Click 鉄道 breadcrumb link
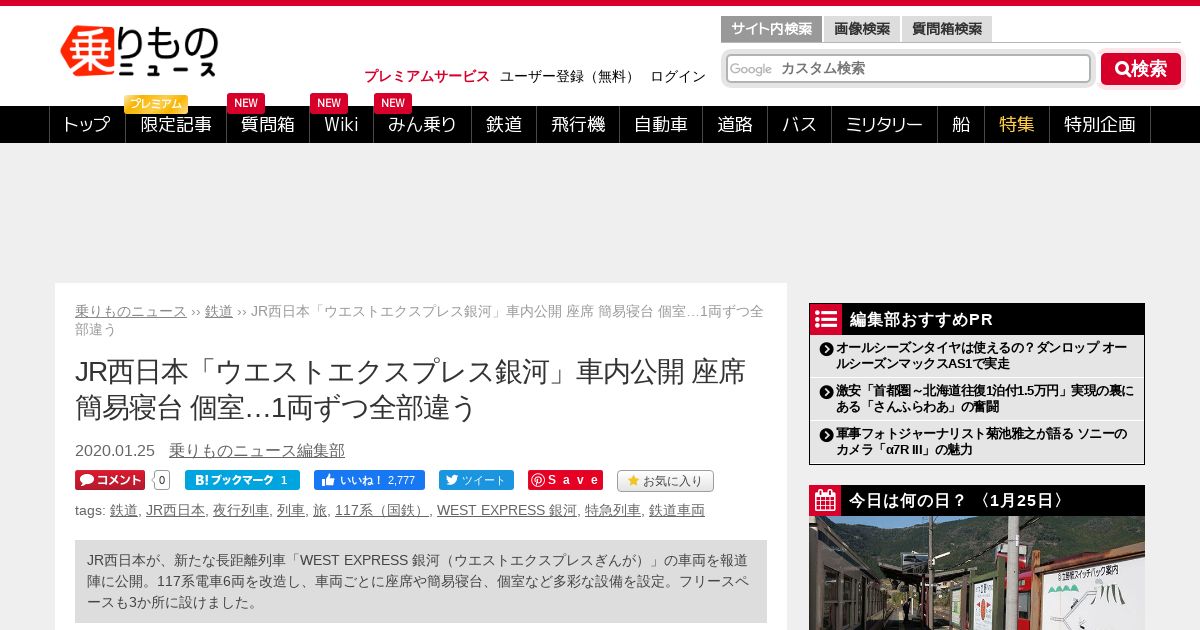The image size is (1200, 630). point(219,311)
